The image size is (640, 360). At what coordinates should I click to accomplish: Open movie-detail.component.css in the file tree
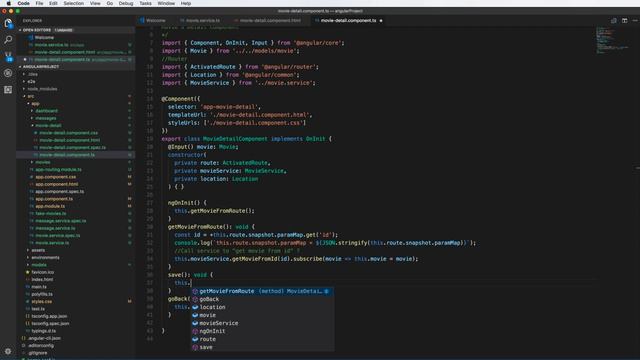click(69, 133)
